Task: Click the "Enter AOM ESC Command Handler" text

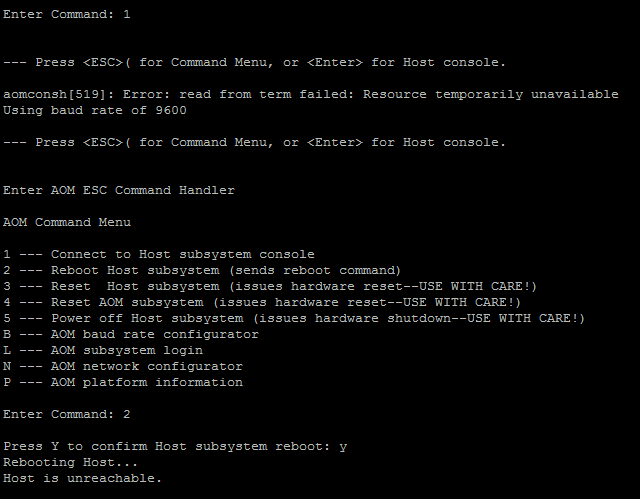Action: tap(119, 190)
